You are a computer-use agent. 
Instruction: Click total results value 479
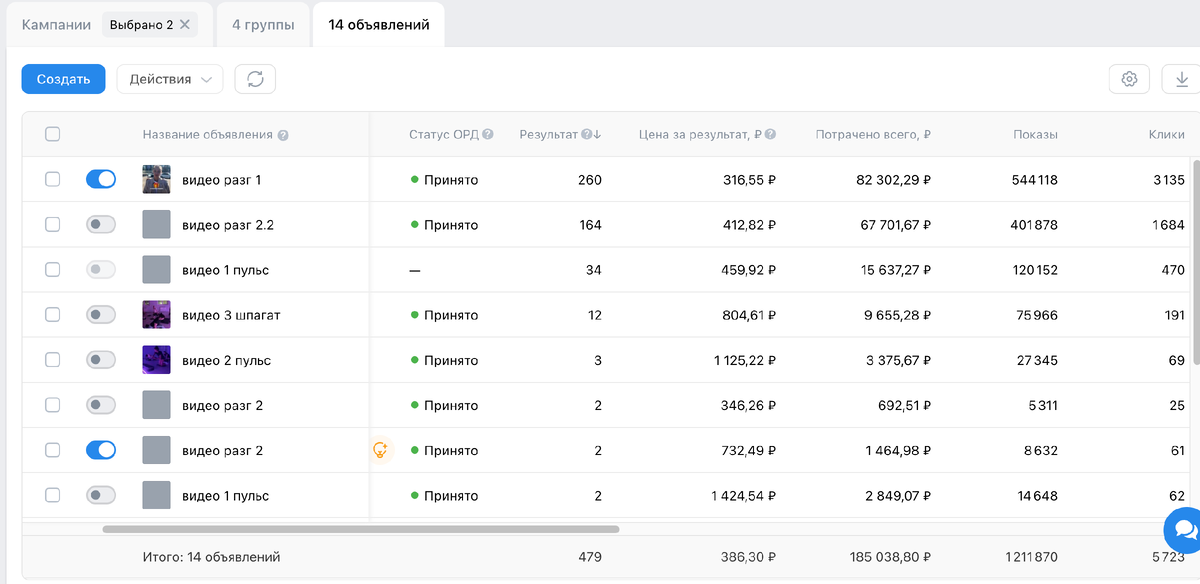pyautogui.click(x=590, y=556)
